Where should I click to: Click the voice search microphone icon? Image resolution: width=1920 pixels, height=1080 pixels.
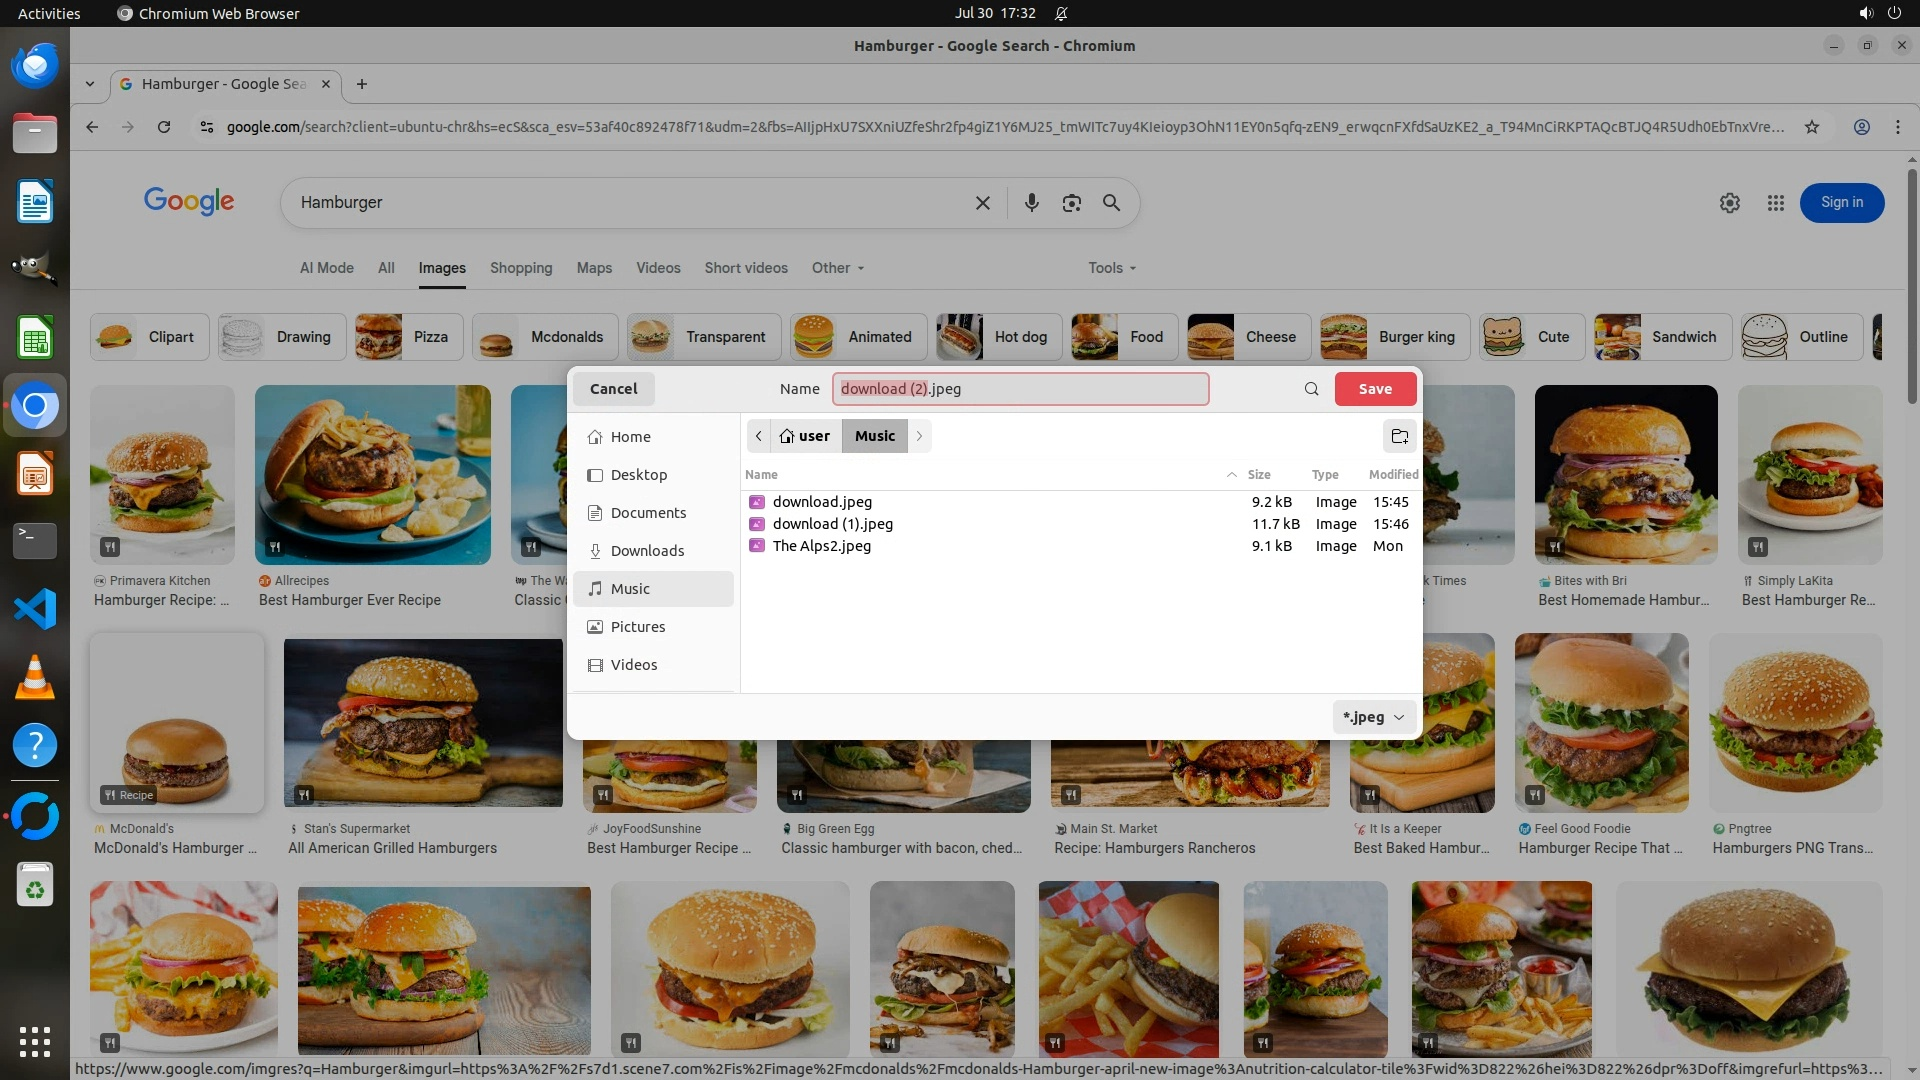(1031, 203)
